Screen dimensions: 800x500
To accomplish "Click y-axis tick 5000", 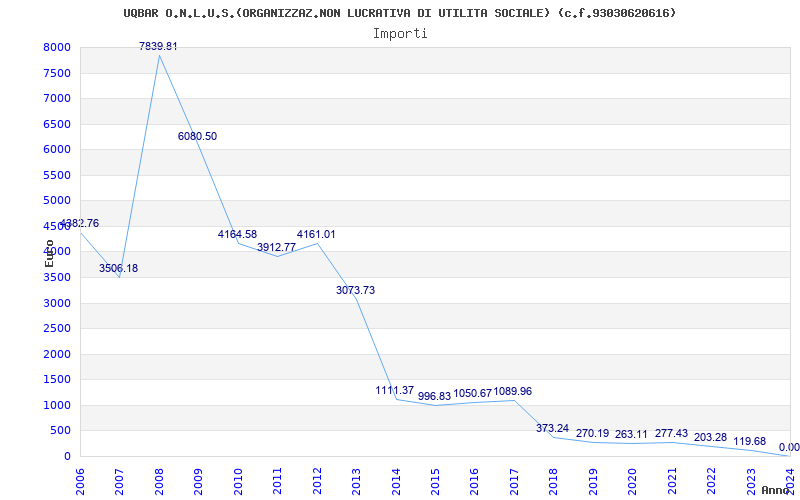I will click(x=57, y=201).
